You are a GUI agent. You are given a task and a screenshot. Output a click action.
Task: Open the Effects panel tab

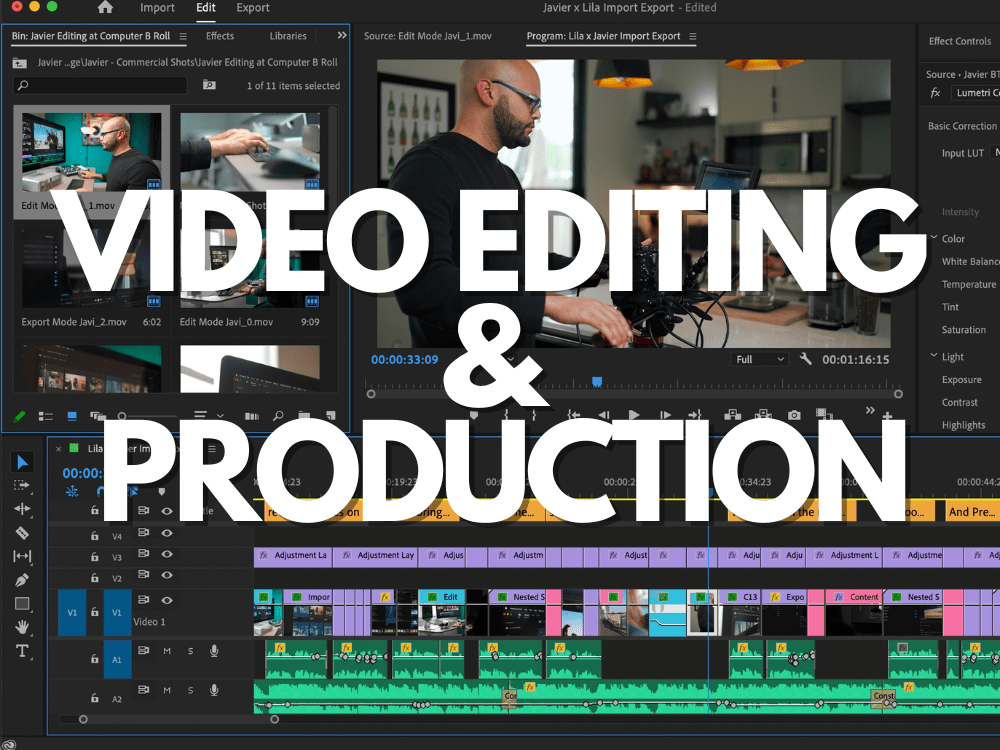pos(220,36)
